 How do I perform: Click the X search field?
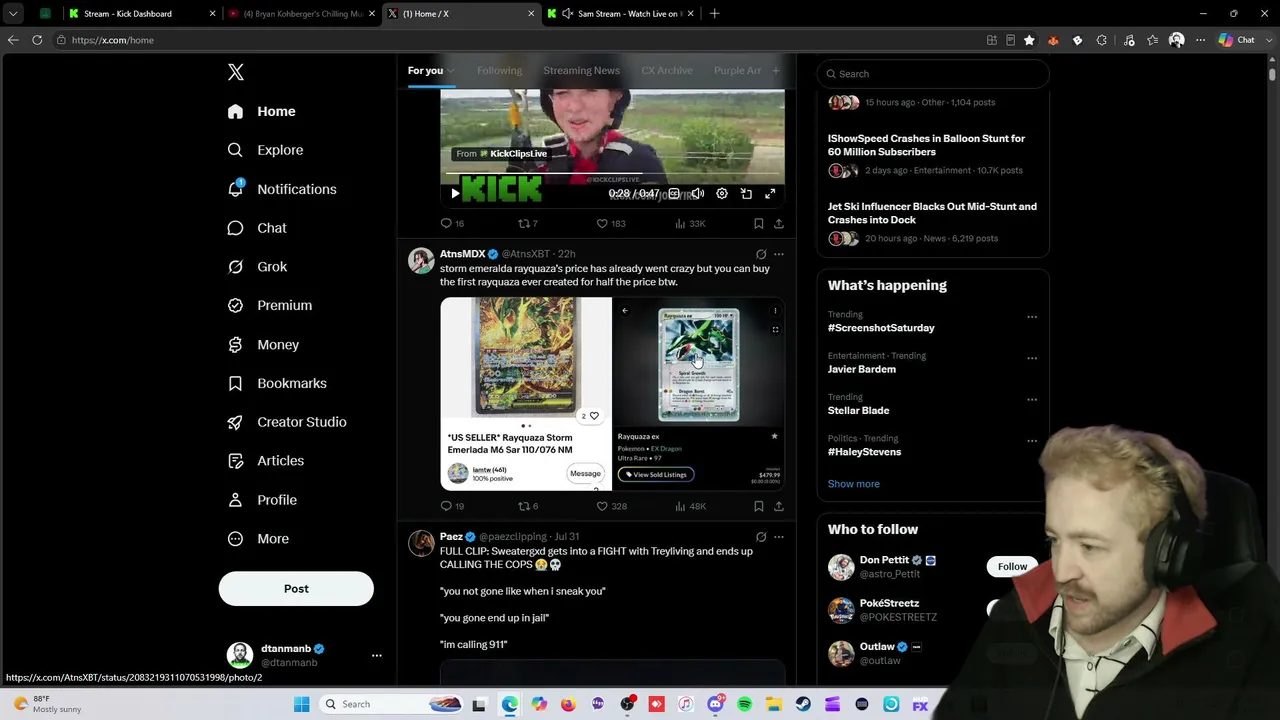tap(933, 74)
